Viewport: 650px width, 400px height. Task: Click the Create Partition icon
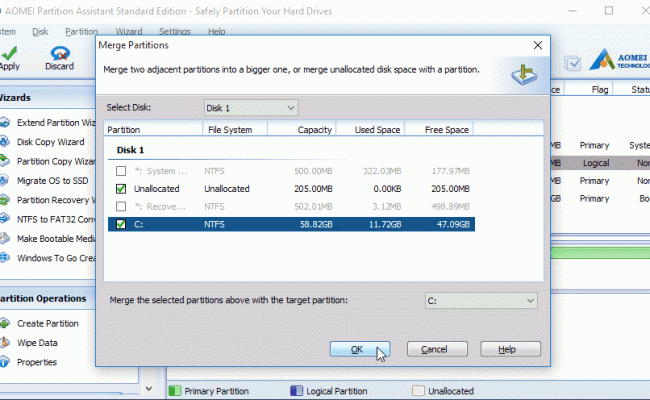(5, 323)
